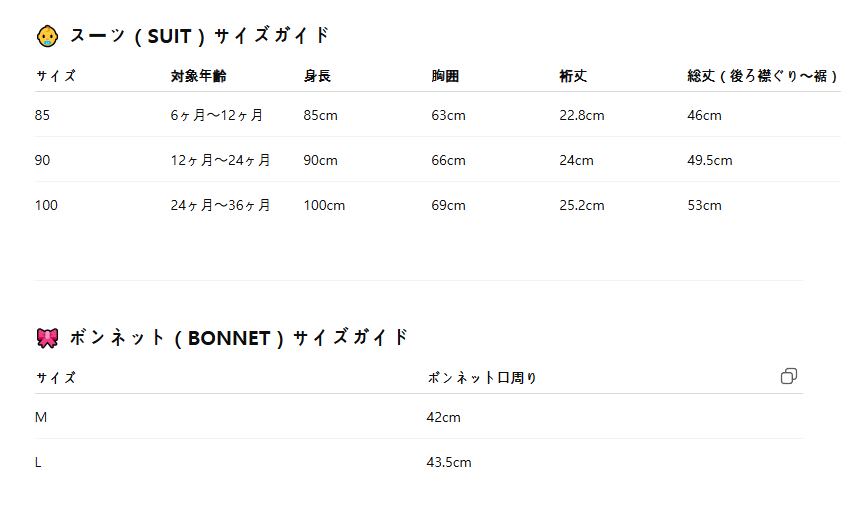Select the ボンネット (BONNET) サイズガイド heading
This screenshot has width=866, height=505.
coord(239,338)
